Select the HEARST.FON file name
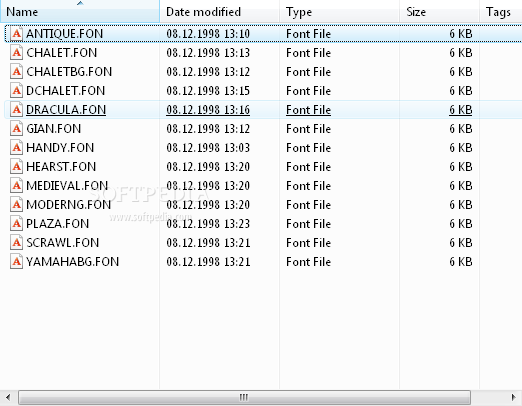522x406 pixels. 61,167
